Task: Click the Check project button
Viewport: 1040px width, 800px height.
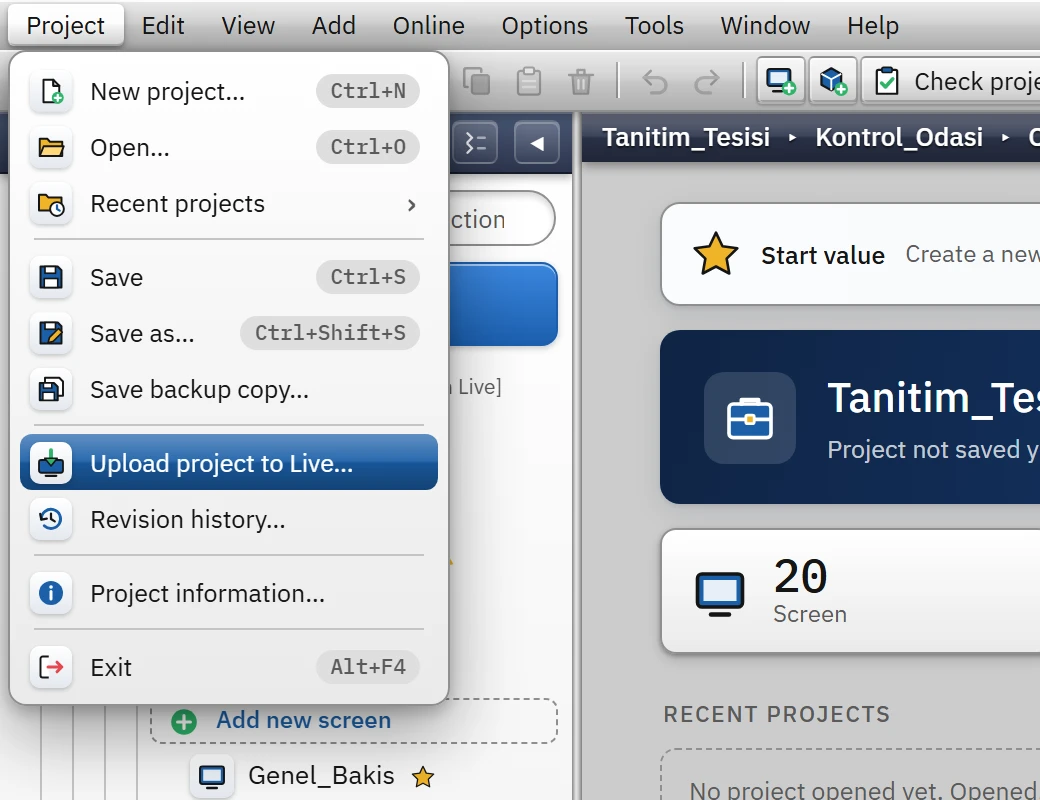Action: click(951, 81)
